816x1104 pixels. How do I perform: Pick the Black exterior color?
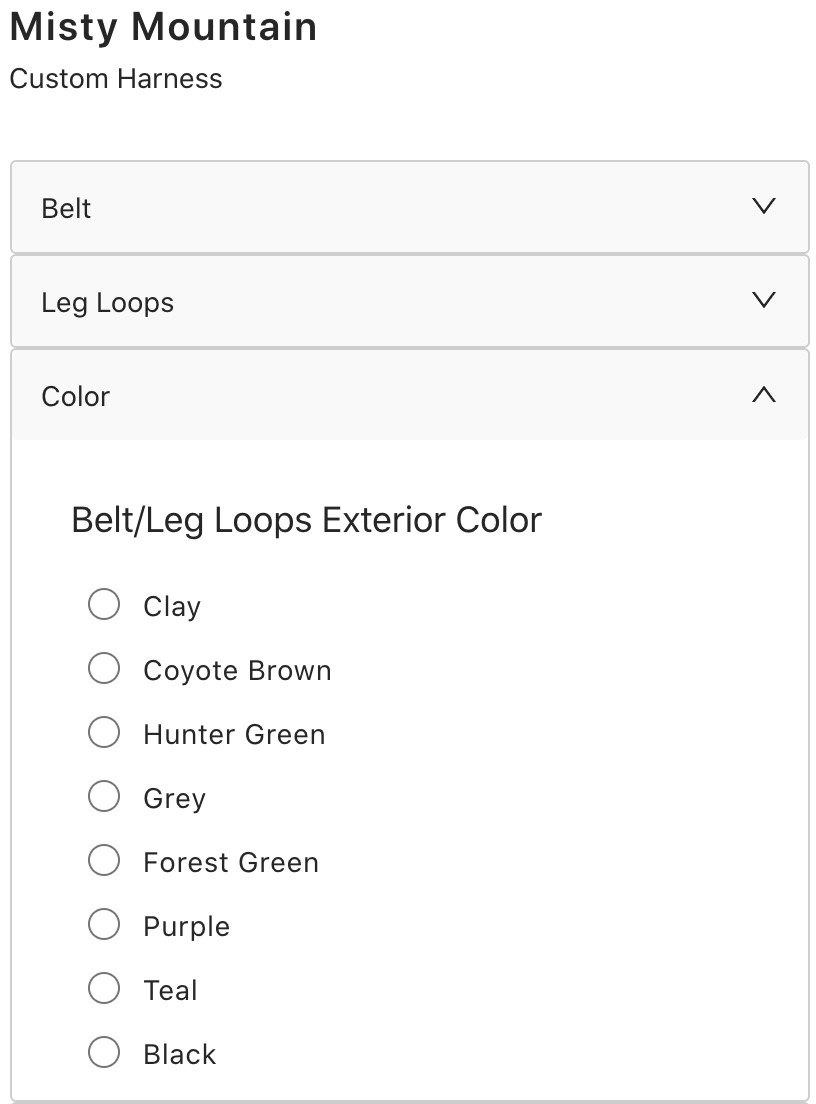(x=104, y=1052)
